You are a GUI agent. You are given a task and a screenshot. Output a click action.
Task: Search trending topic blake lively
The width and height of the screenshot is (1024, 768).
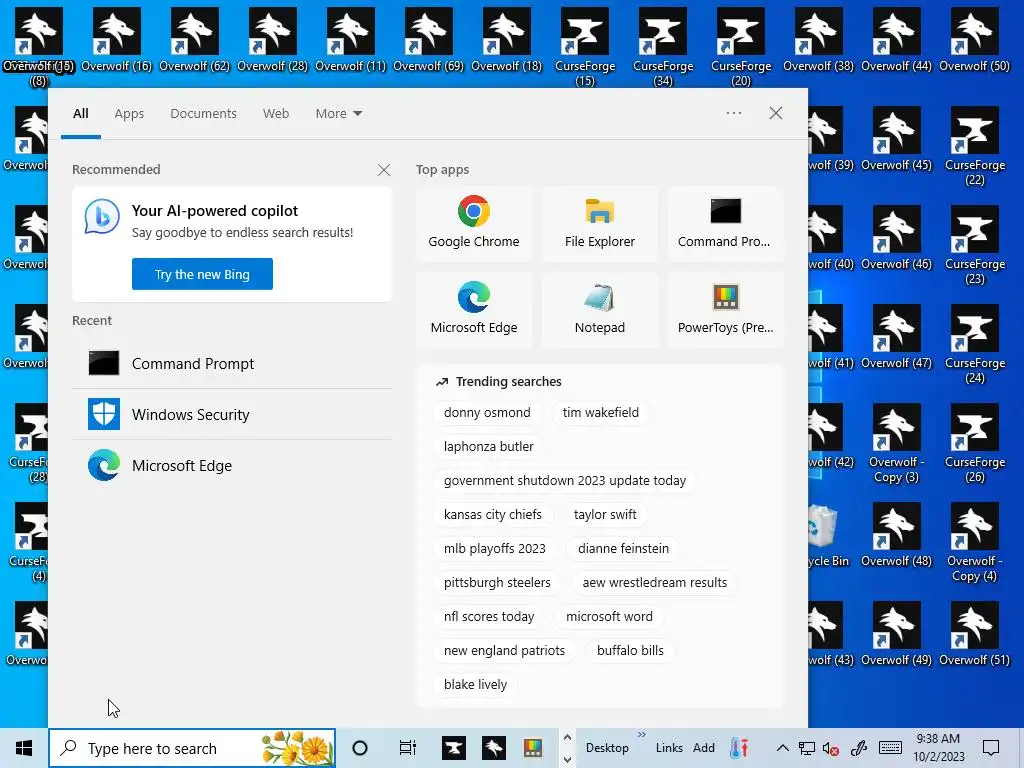click(475, 684)
